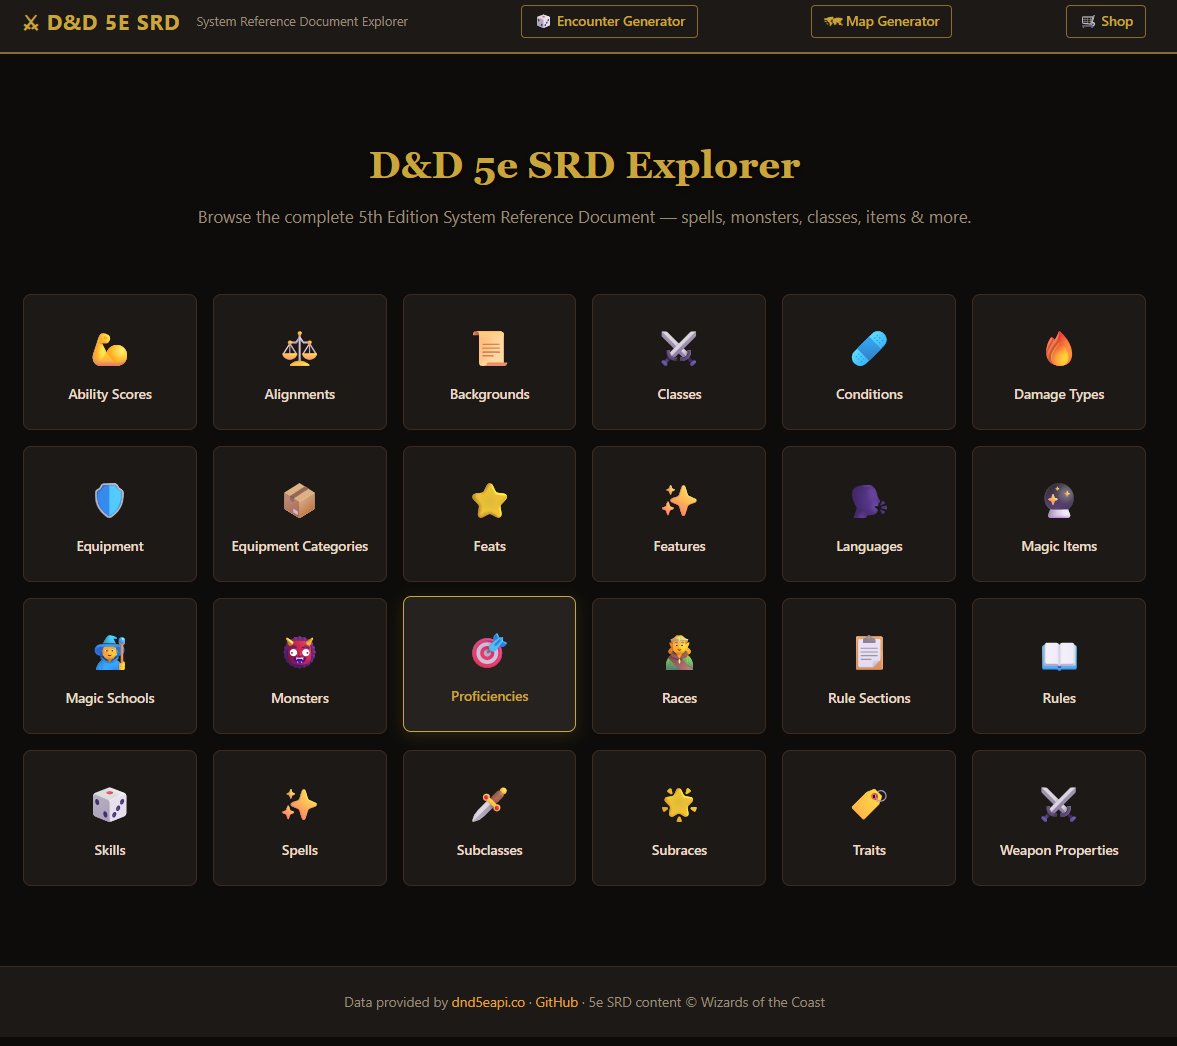Click the Equipment Categories box icon

point(300,501)
